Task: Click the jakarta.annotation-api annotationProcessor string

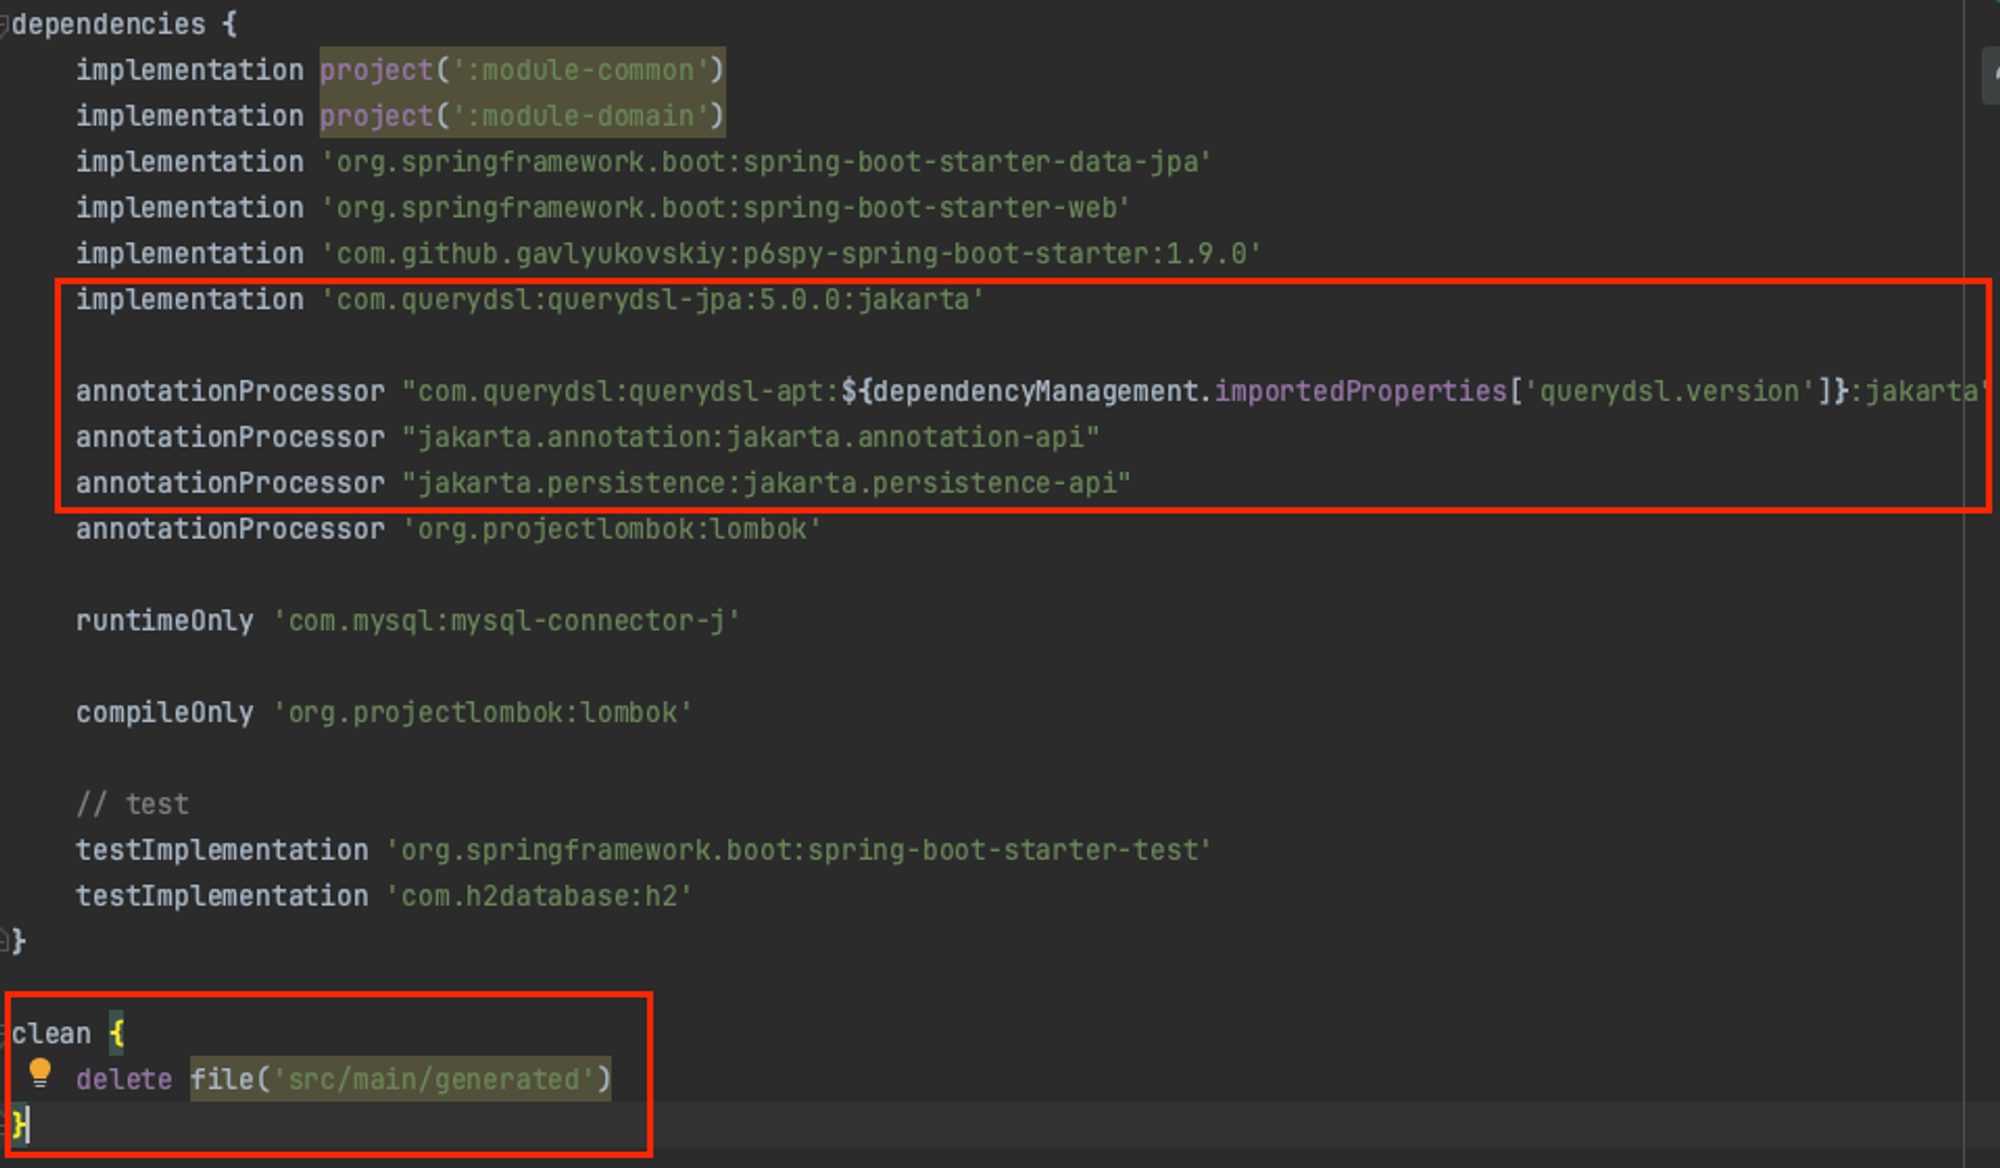Action: coord(750,437)
